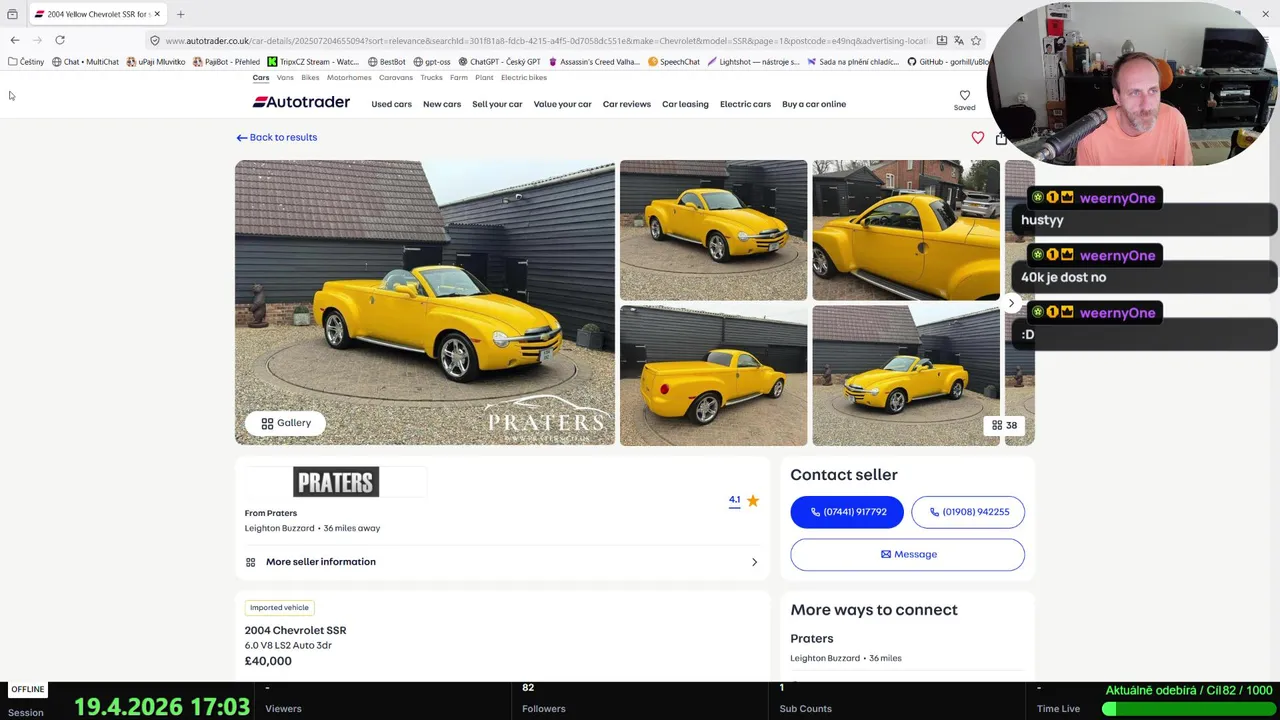Click the Imported vehicle tag
Screen dimensions: 1280x720
point(279,607)
